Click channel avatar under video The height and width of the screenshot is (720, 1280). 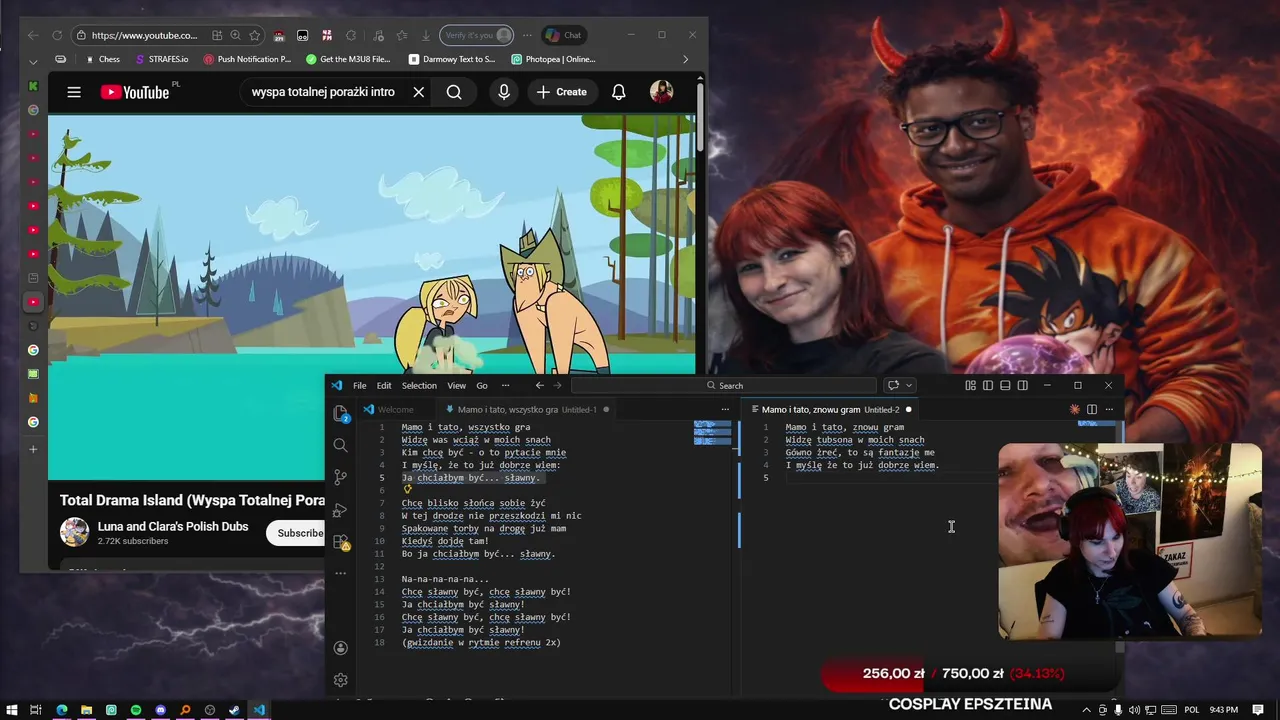coord(74,532)
